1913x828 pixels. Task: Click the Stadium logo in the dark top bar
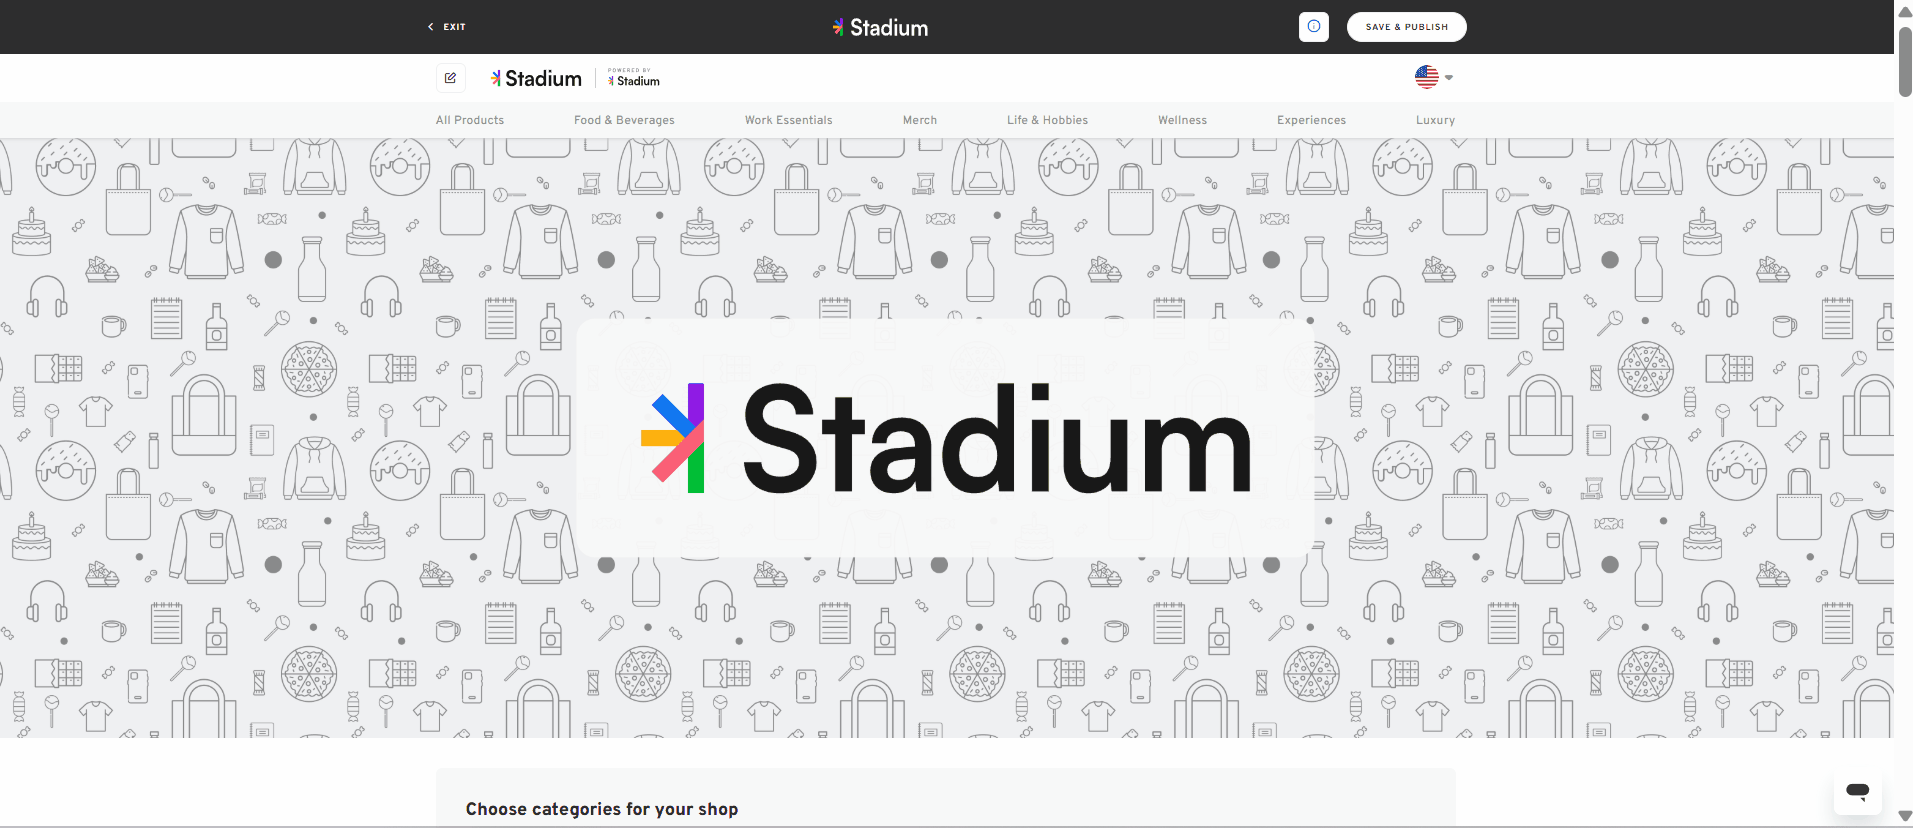(x=880, y=28)
